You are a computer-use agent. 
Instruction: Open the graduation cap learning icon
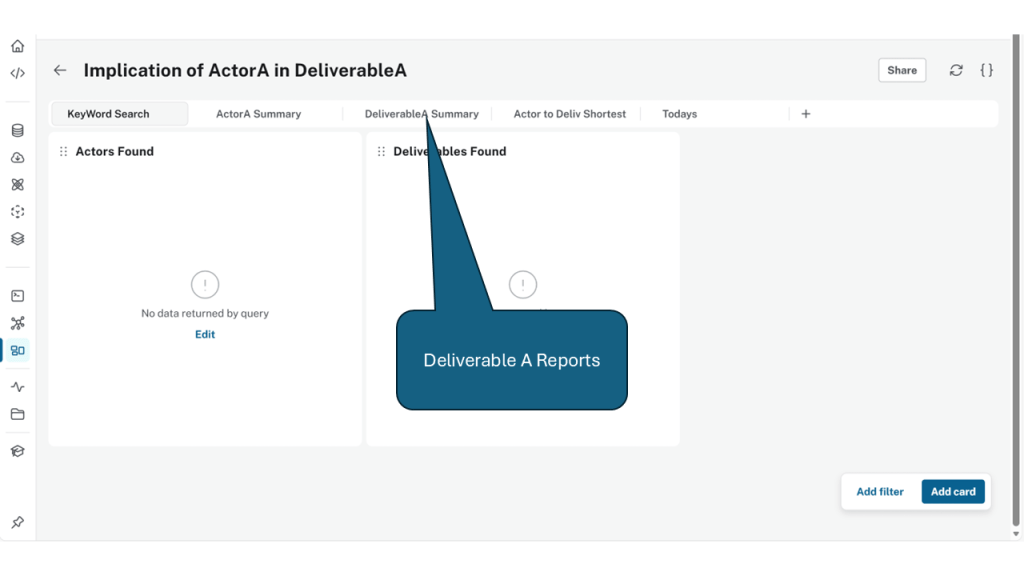[17, 451]
